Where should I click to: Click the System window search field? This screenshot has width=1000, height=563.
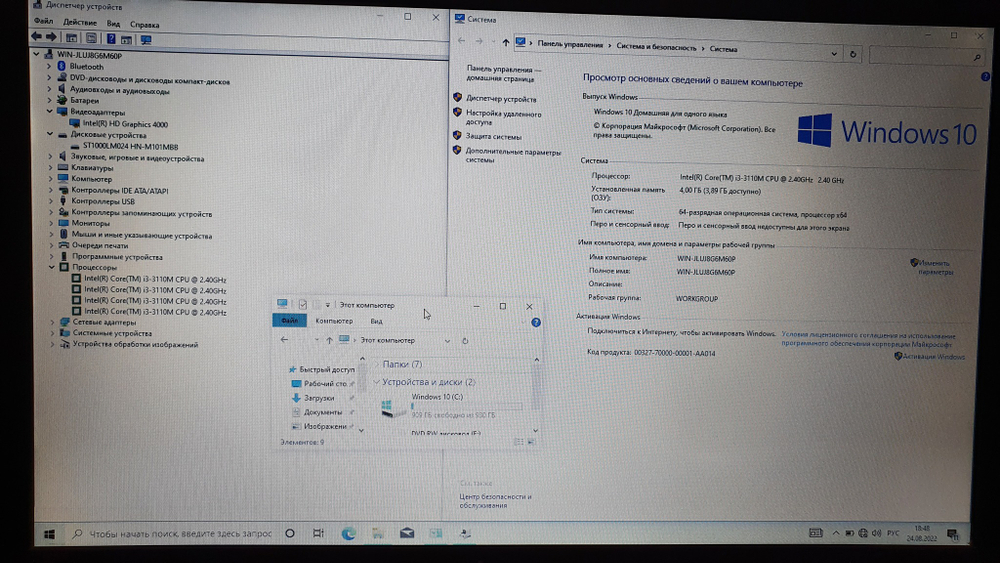tap(927, 57)
